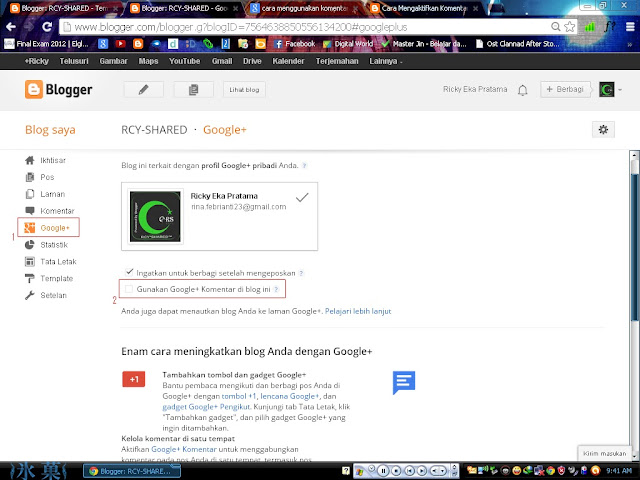Click the red shield icon in system tray
The width and height of the screenshot is (640, 480).
click(x=561, y=471)
